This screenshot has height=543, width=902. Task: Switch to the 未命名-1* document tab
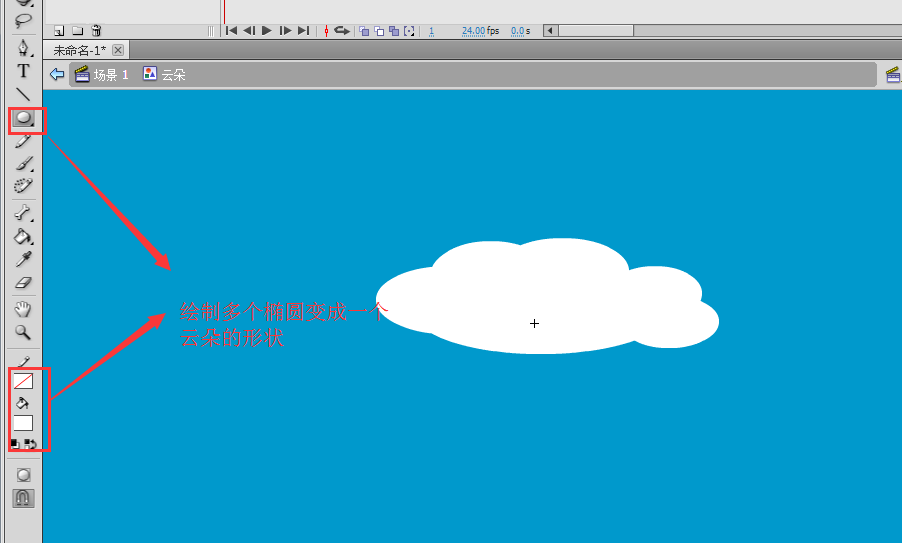79,51
